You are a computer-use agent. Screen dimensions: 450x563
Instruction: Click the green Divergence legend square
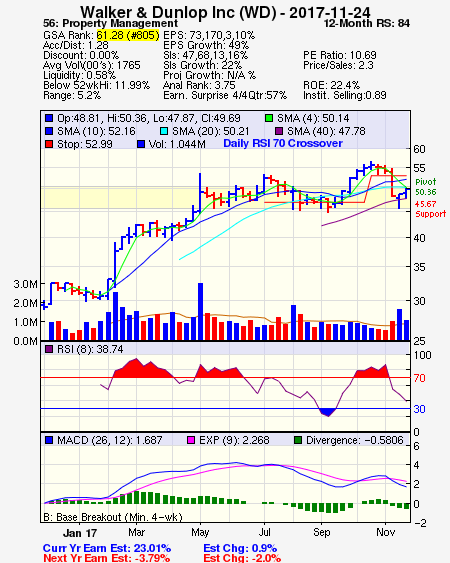click(x=298, y=440)
